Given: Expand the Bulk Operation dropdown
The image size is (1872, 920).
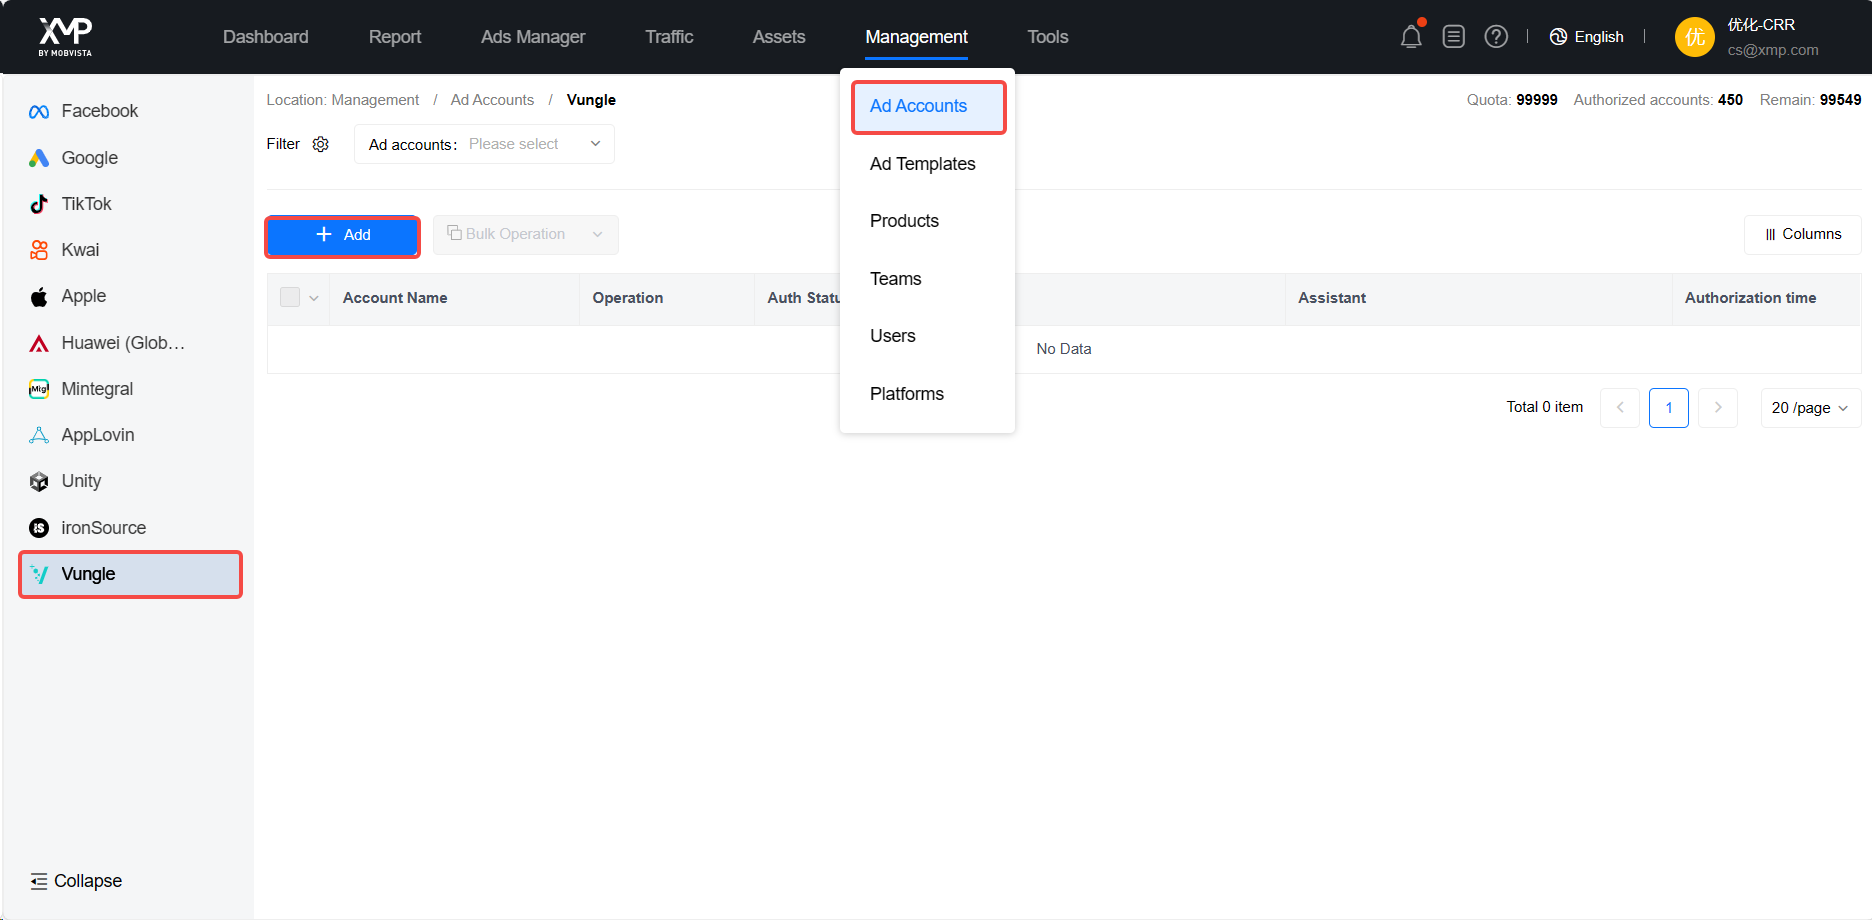Looking at the screenshot, I should [x=597, y=234].
